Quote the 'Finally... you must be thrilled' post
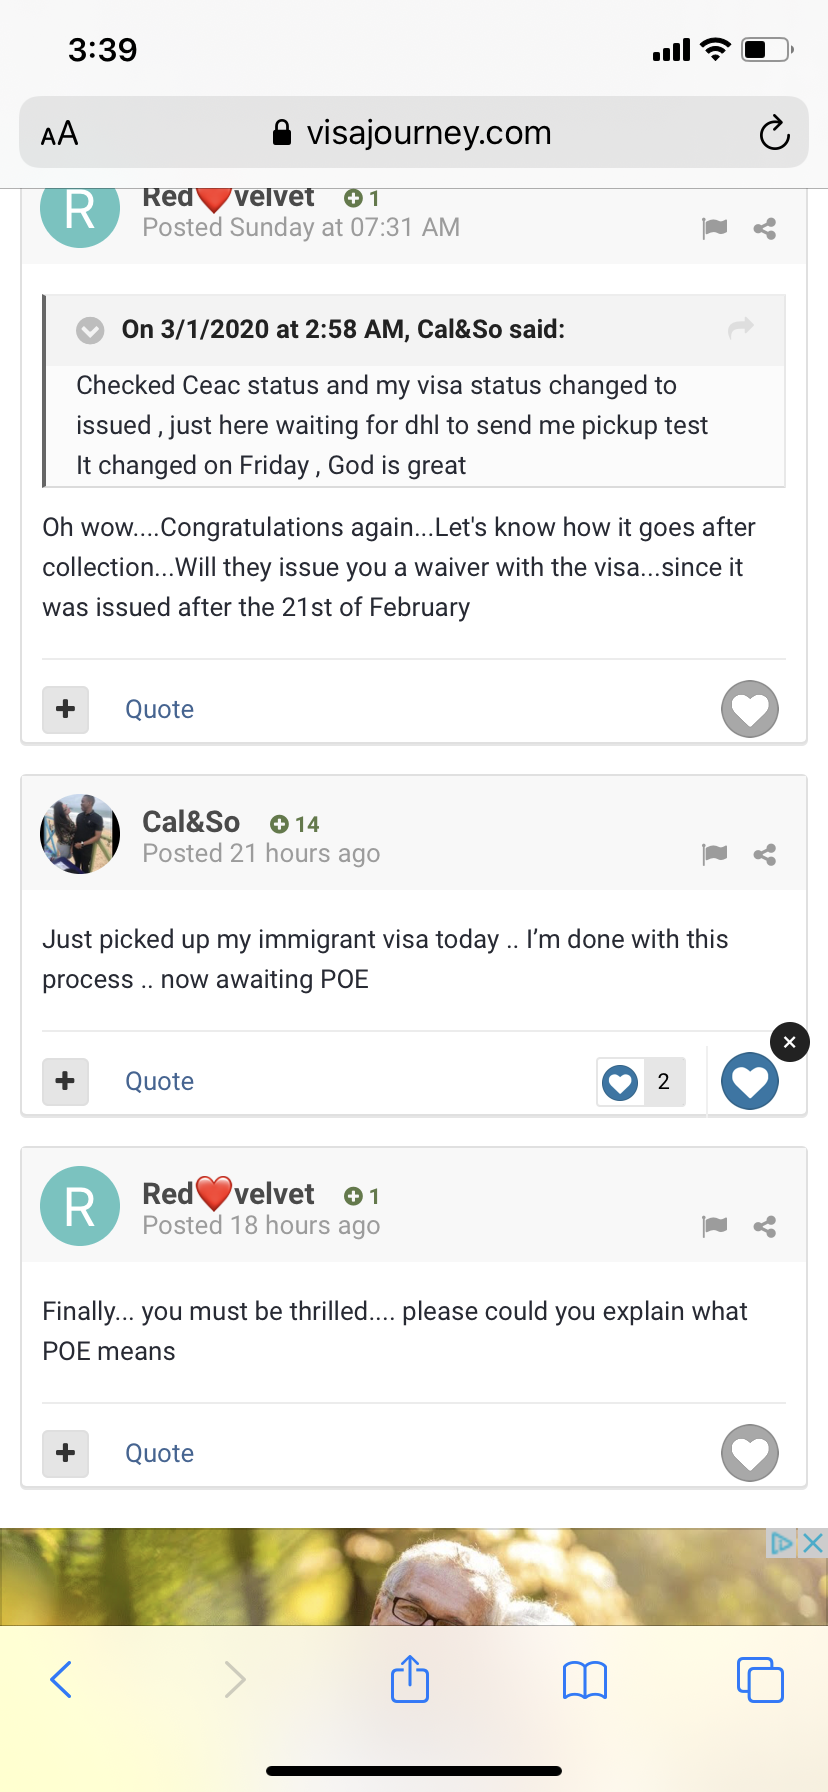828x1792 pixels. click(x=159, y=1453)
